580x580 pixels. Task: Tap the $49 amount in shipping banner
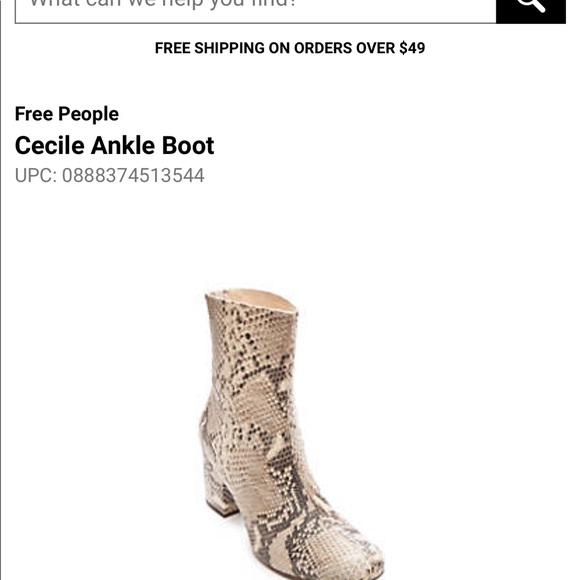click(x=412, y=48)
